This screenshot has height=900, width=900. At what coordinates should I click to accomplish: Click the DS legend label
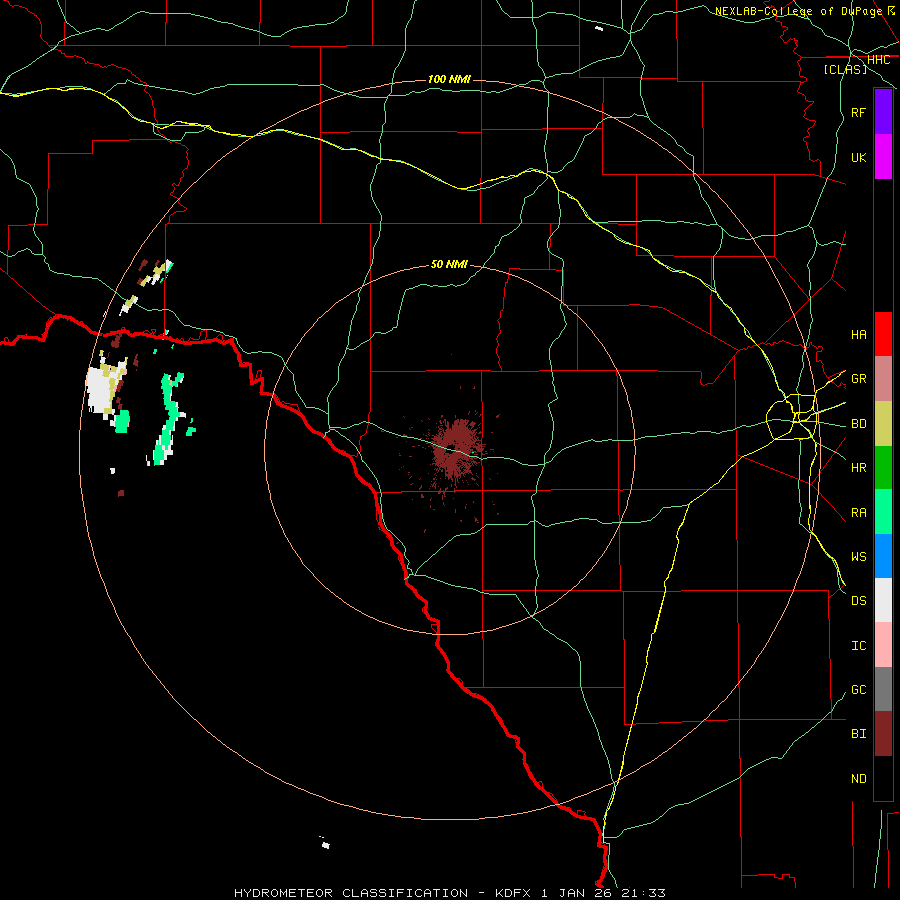click(858, 601)
